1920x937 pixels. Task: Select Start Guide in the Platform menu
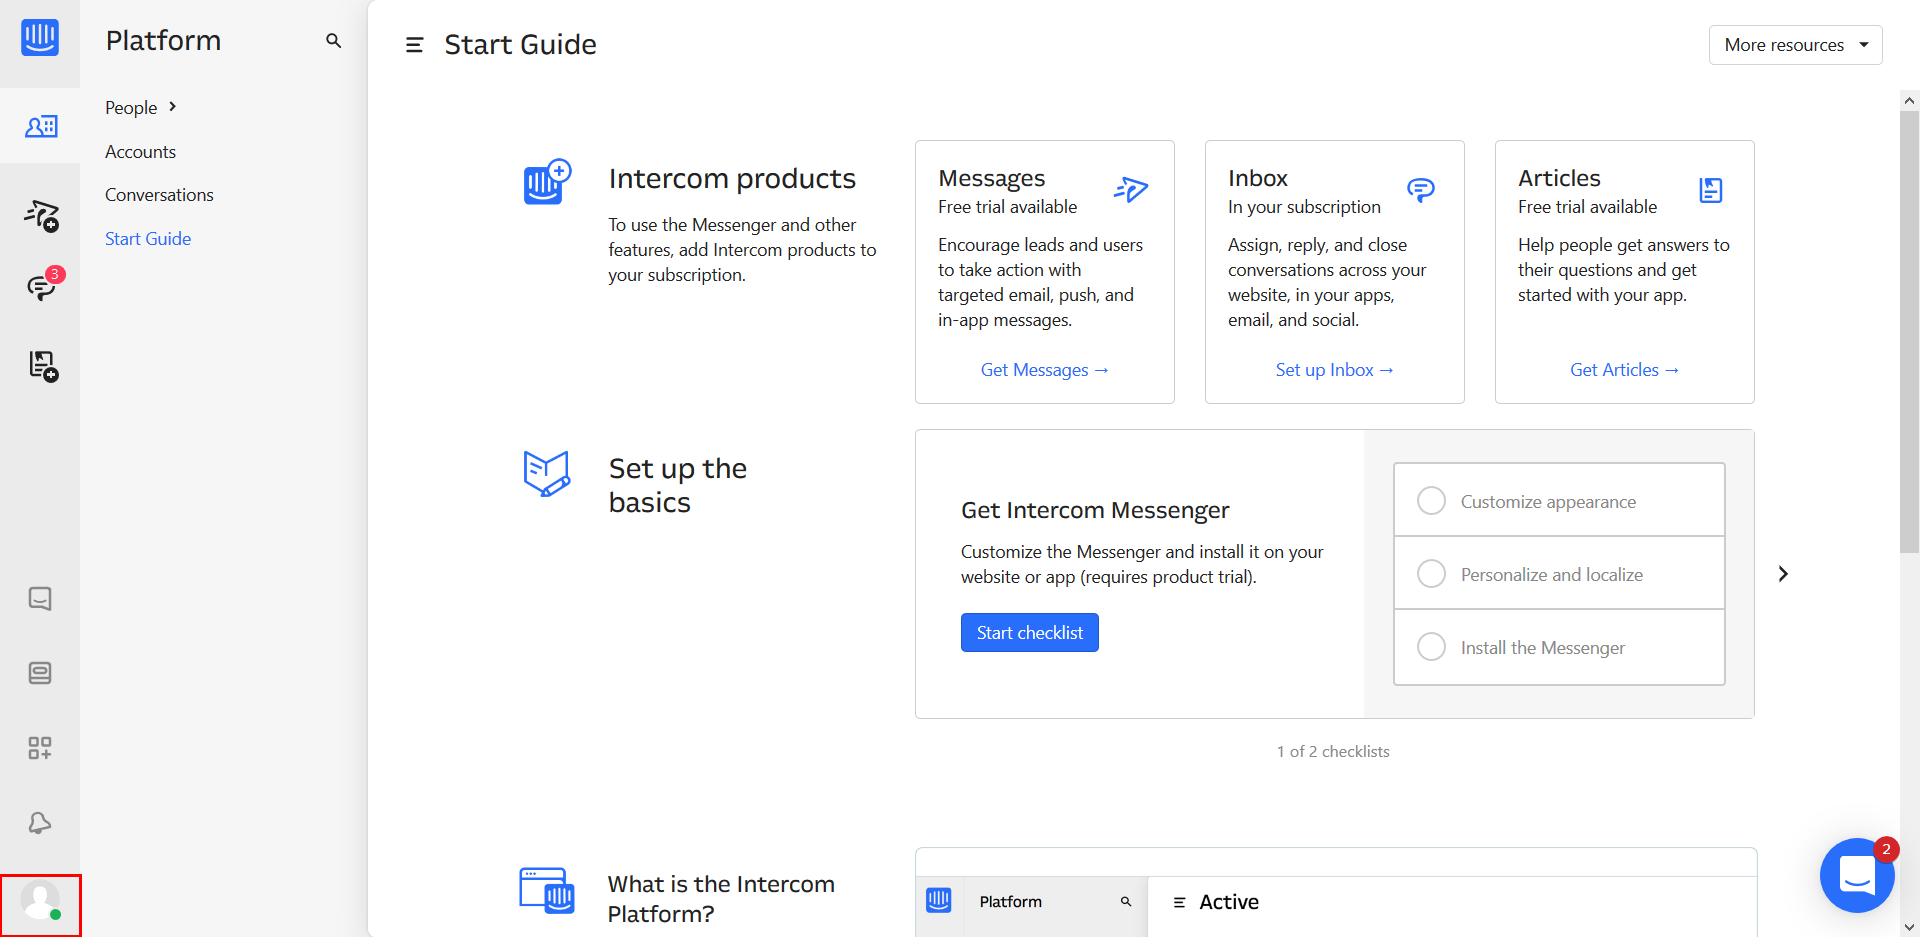pyautogui.click(x=148, y=239)
